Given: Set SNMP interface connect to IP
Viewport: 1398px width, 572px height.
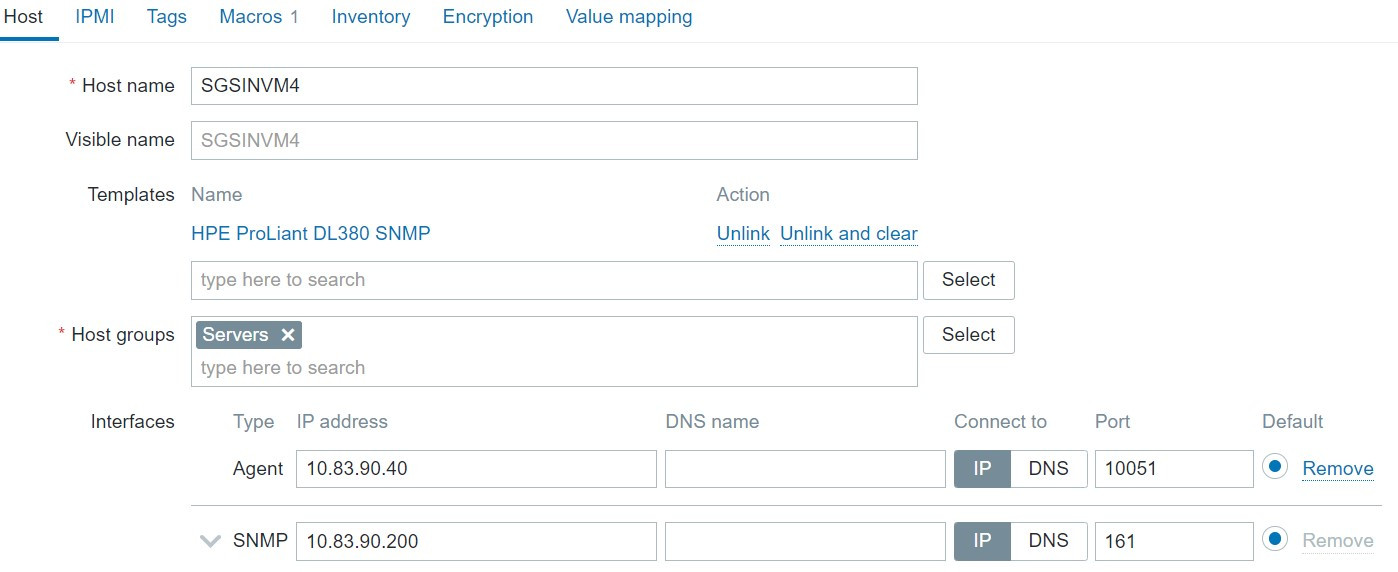Looking at the screenshot, I should tap(982, 541).
